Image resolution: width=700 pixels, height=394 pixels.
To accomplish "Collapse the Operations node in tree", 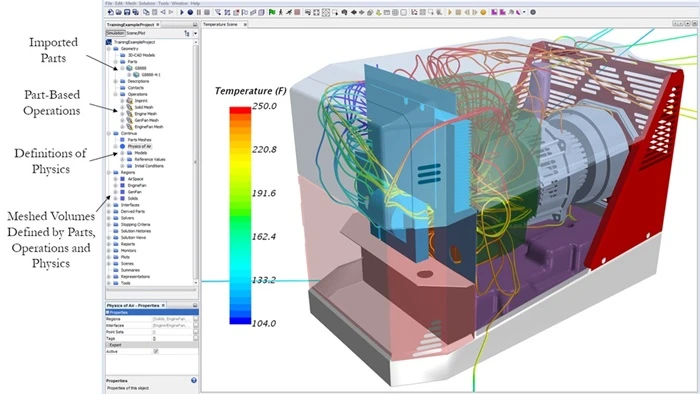I will click(116, 94).
